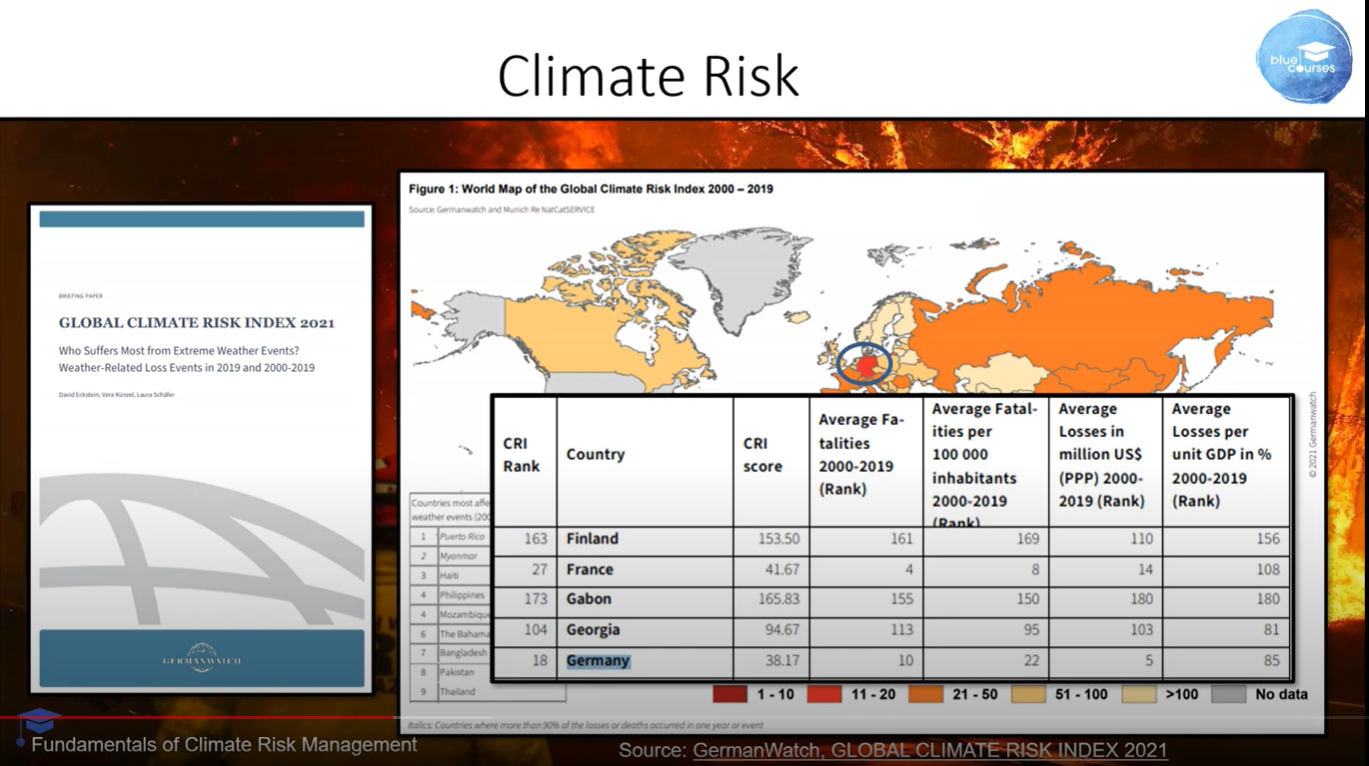
Task: Select the France country cell
Action: pyautogui.click(x=589, y=569)
